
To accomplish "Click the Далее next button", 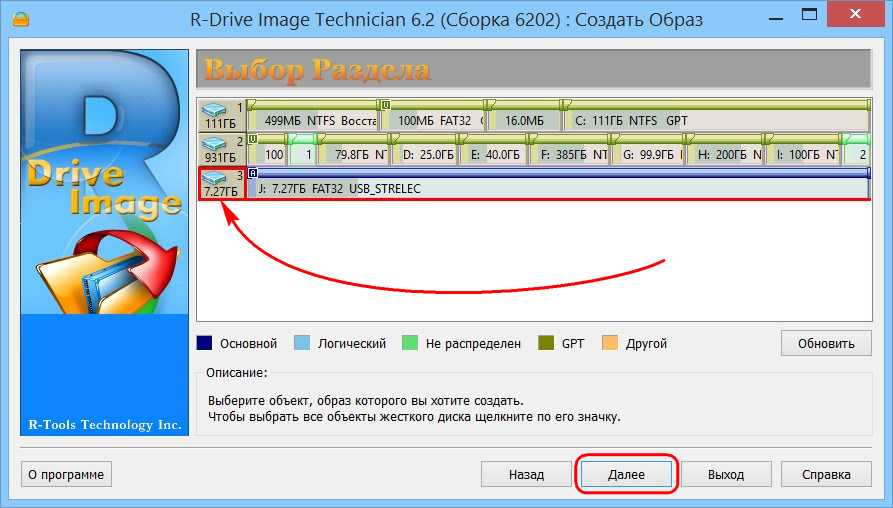I will 626,474.
